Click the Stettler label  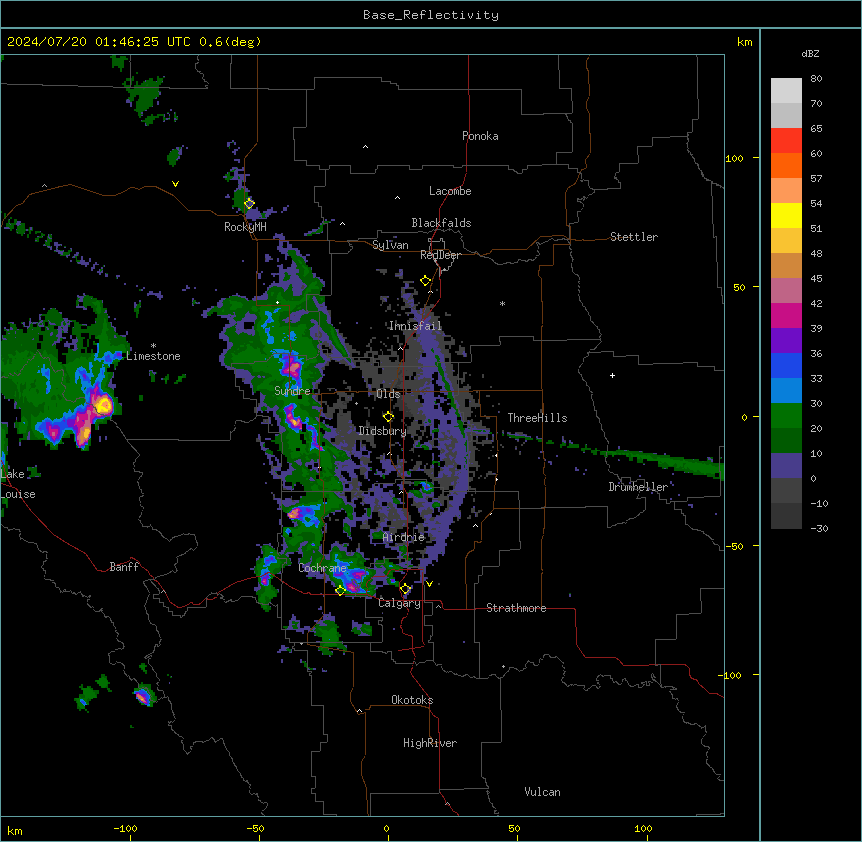coord(634,237)
